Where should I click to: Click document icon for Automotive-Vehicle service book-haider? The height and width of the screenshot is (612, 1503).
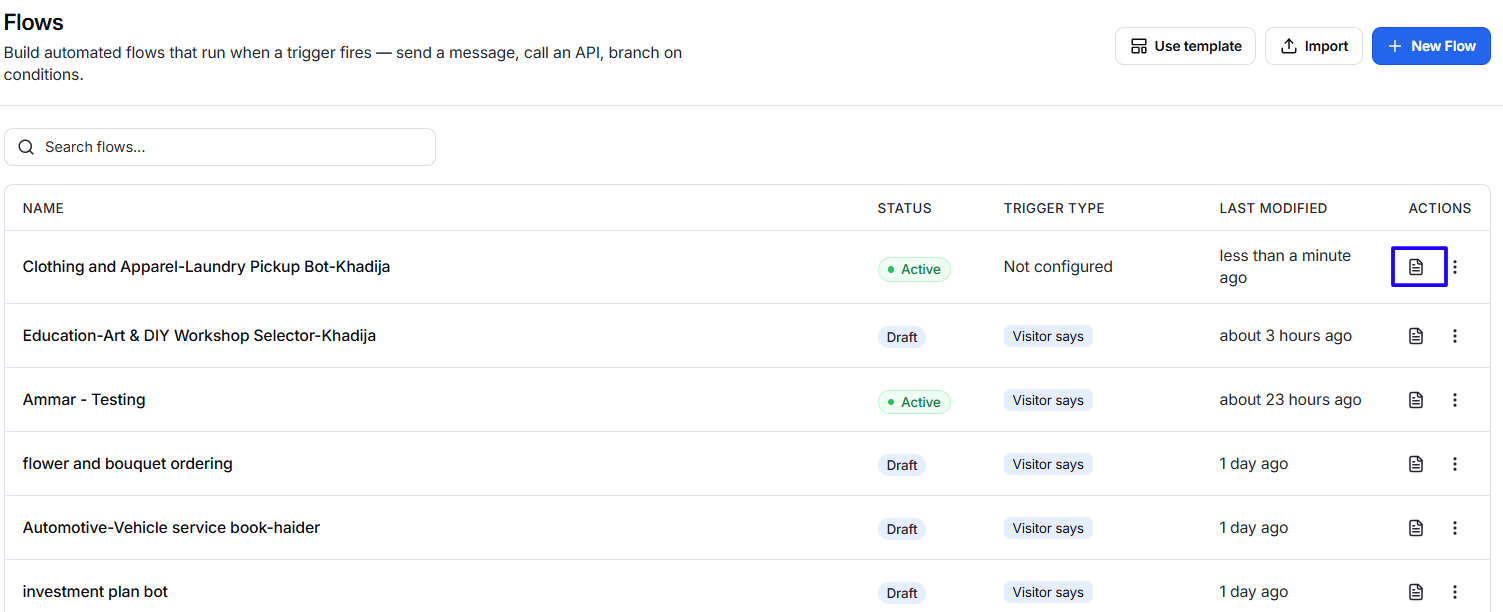pos(1415,528)
